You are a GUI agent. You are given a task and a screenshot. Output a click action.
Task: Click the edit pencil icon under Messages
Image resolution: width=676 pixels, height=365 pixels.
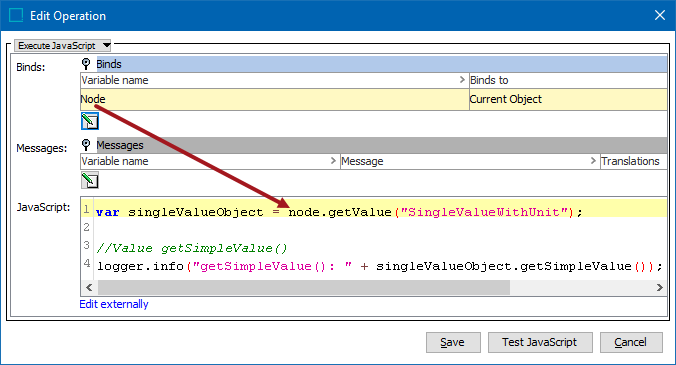click(90, 180)
